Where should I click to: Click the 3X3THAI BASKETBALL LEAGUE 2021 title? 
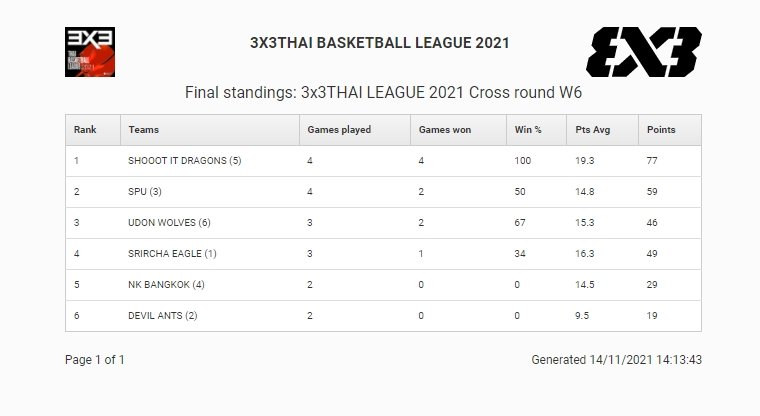pos(379,43)
